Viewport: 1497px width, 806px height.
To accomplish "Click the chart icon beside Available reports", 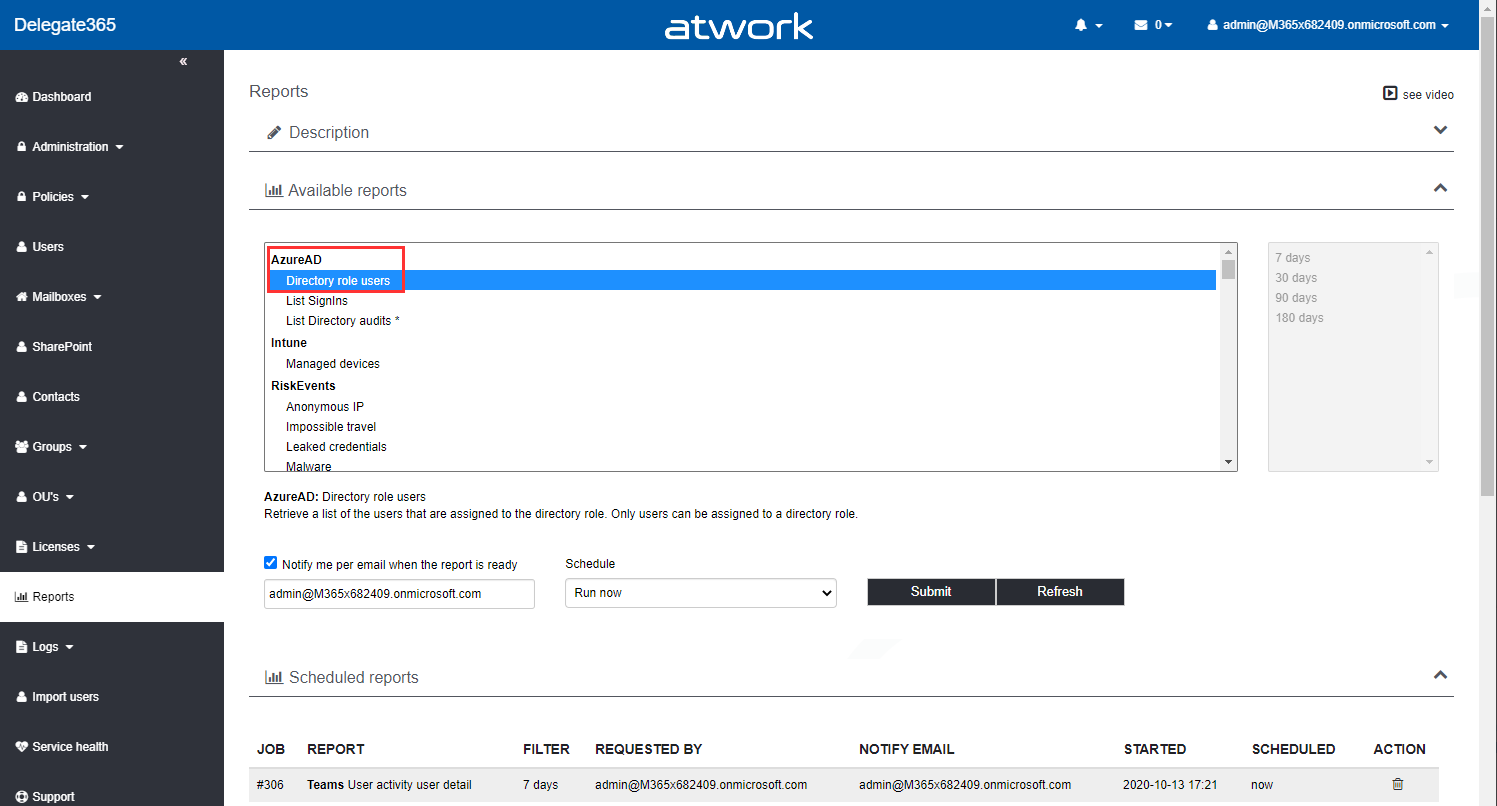I will [x=273, y=190].
